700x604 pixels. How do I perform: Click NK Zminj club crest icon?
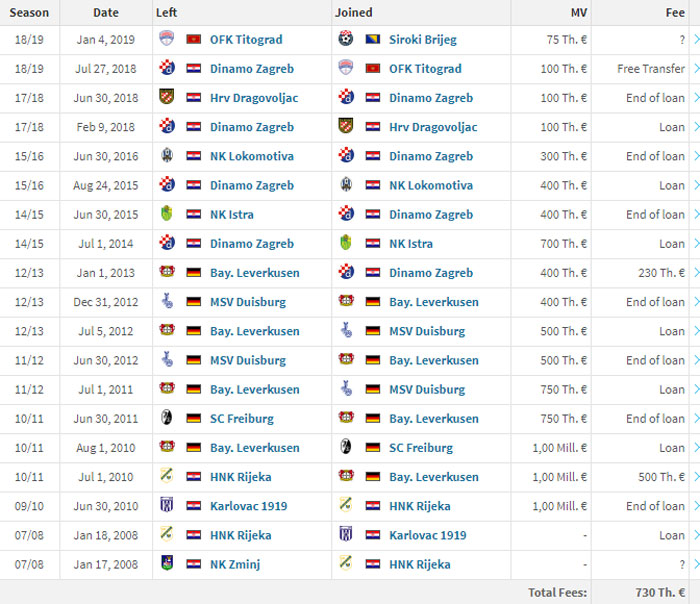[167, 563]
